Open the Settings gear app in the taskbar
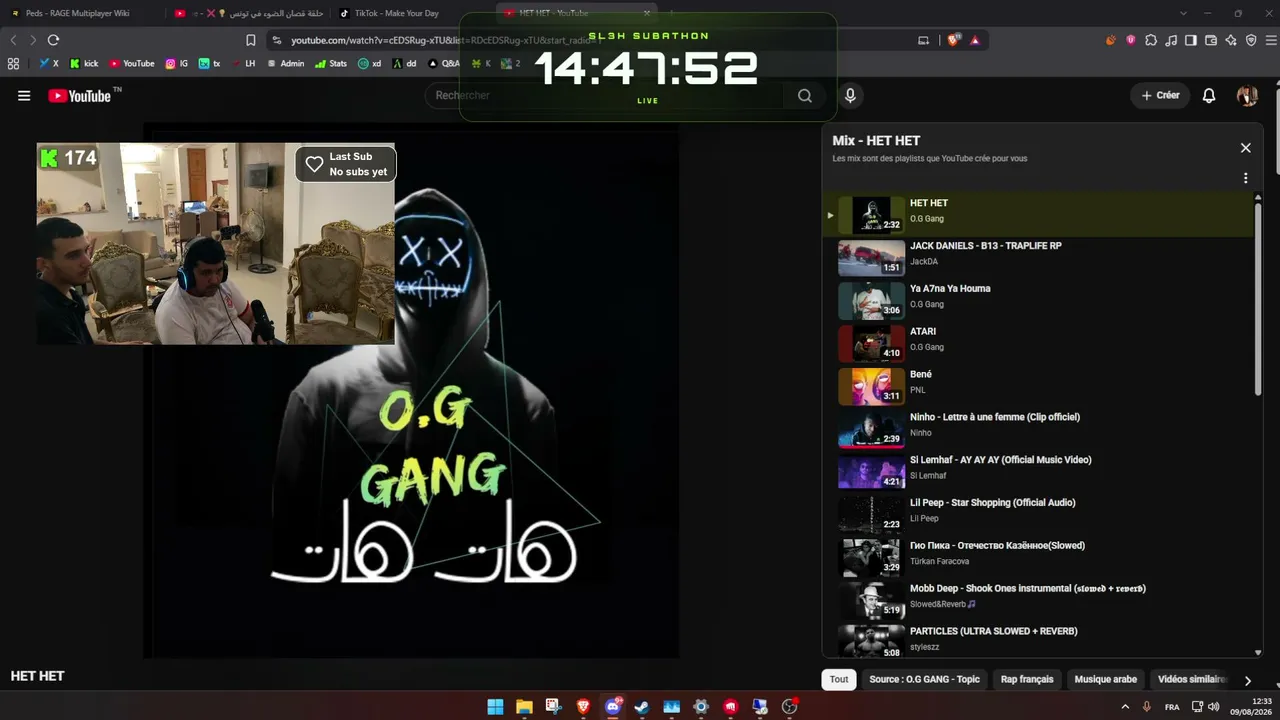This screenshot has height=720, width=1280. click(700, 707)
